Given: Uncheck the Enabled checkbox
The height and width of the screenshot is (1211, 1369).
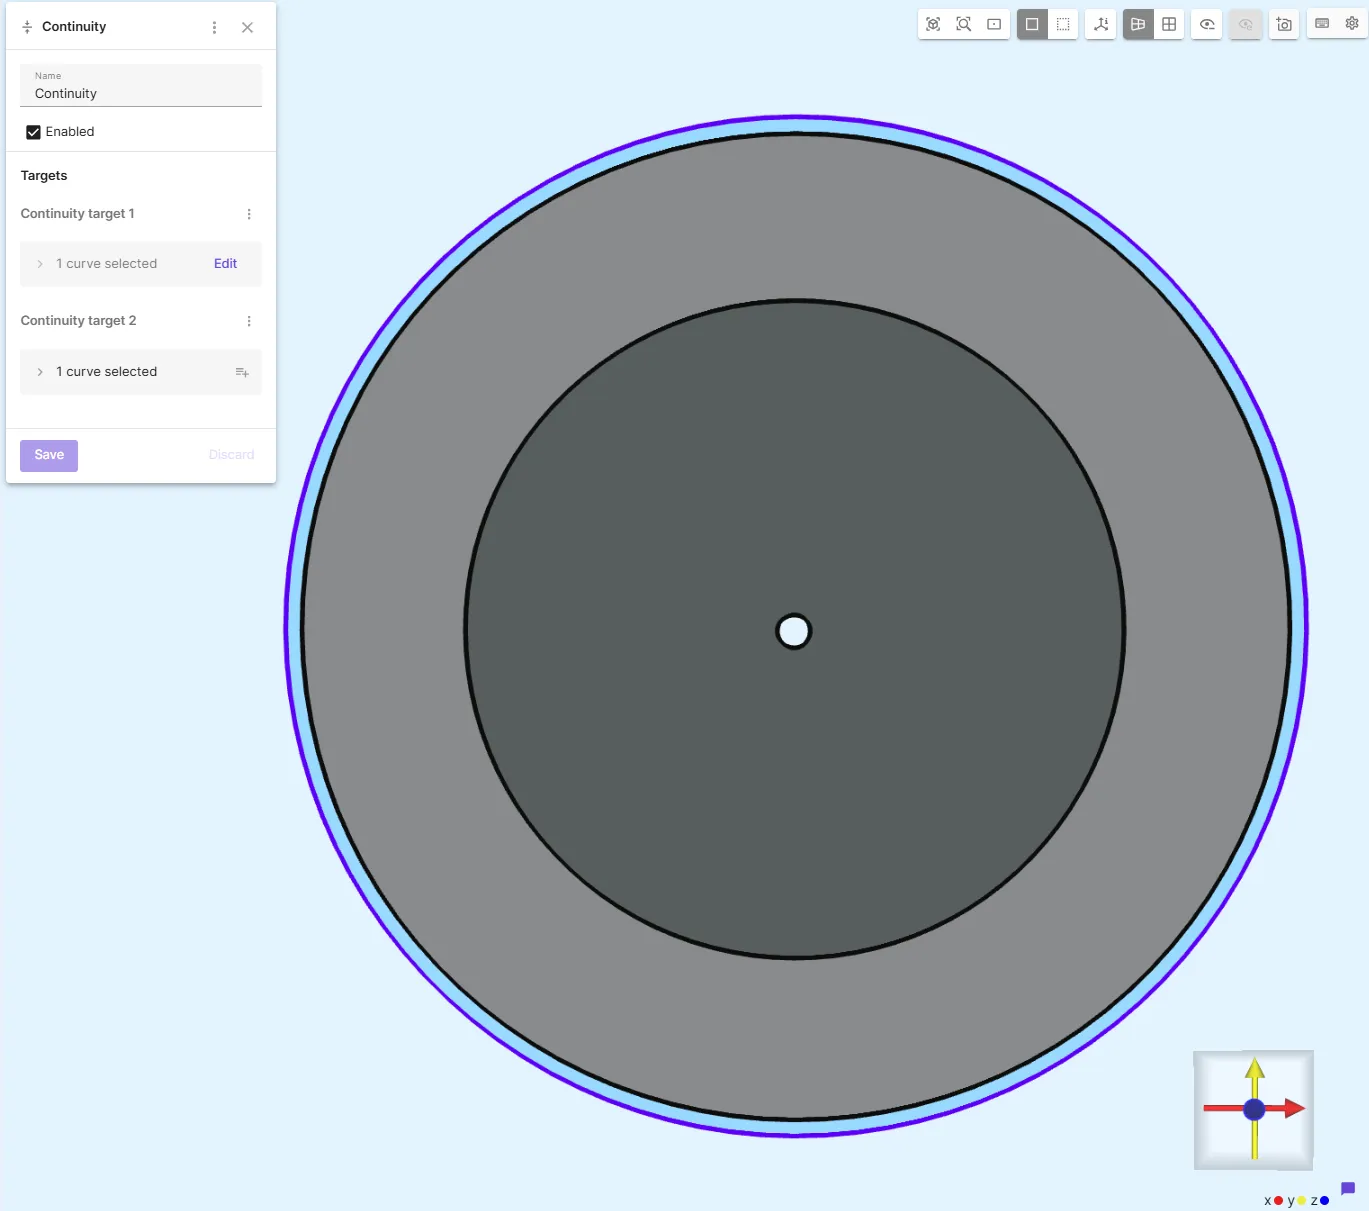Looking at the screenshot, I should [x=33, y=132].
